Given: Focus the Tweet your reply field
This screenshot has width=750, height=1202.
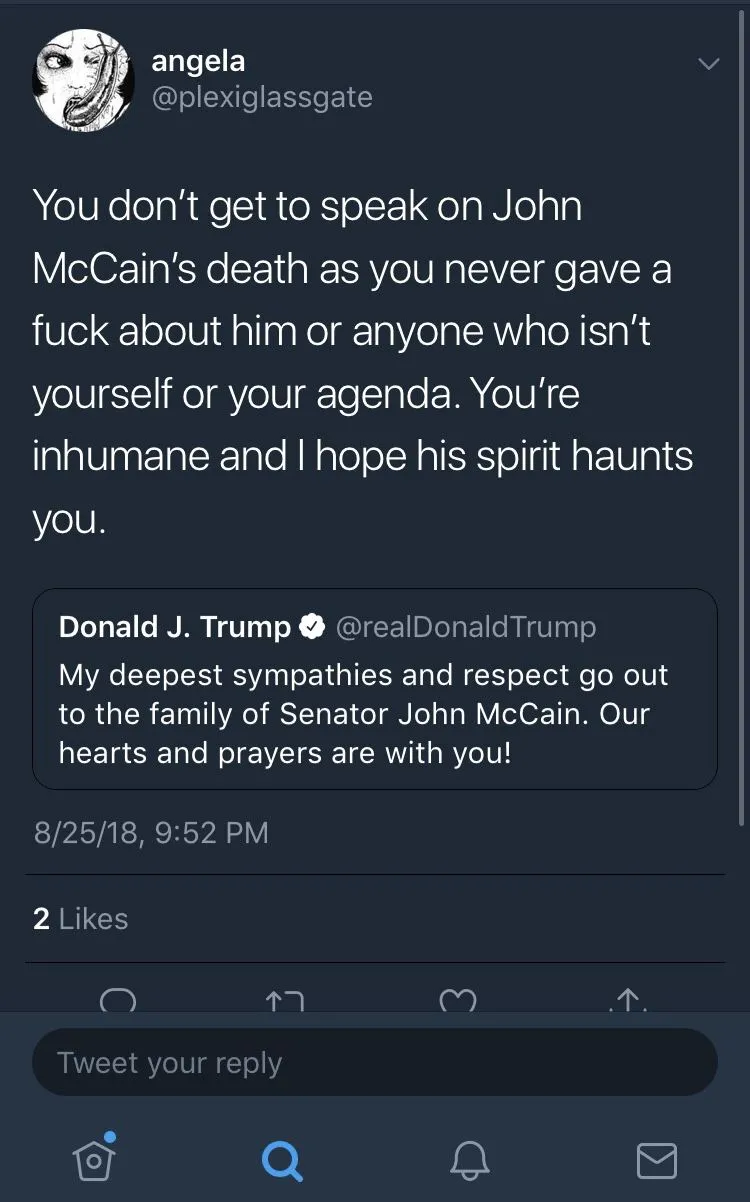Looking at the screenshot, I should tap(375, 1062).
